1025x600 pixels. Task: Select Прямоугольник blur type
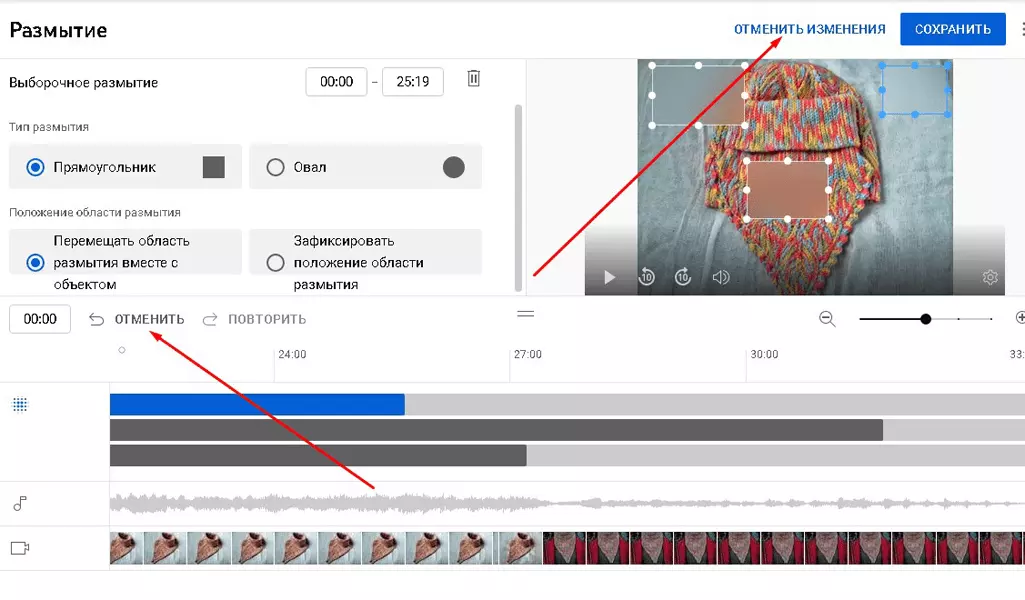pos(126,167)
